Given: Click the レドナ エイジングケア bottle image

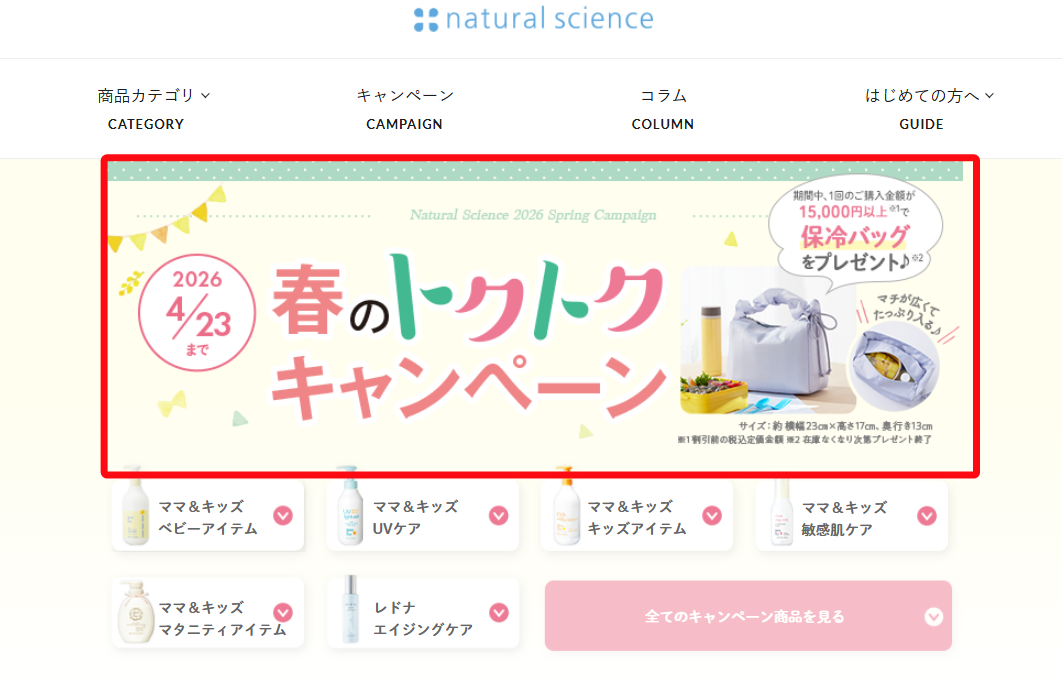Looking at the screenshot, I should pos(349,612).
